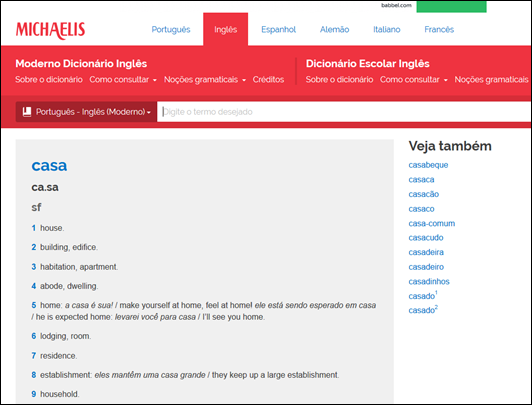Click definition 6 lodging, room

click(x=61, y=336)
